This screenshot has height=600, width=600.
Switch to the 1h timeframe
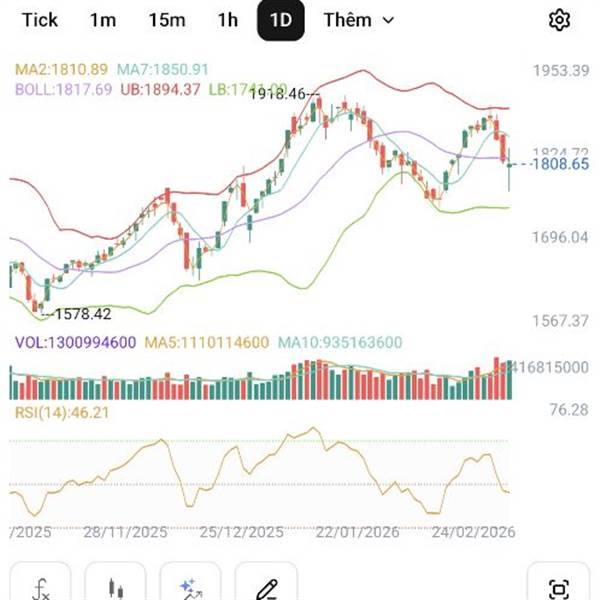pyautogui.click(x=227, y=20)
